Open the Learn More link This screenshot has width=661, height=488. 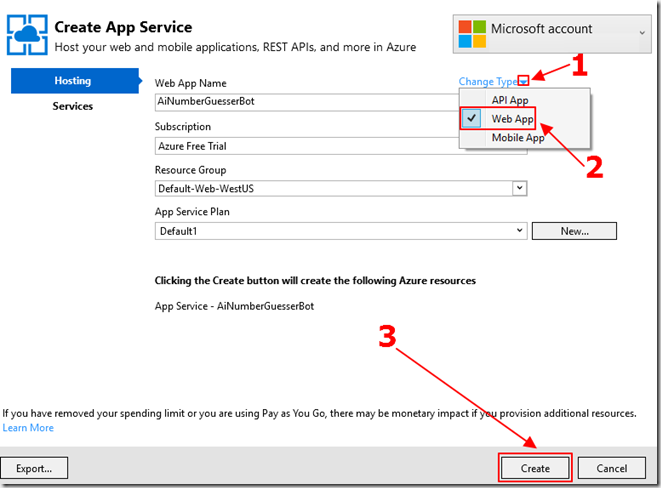(x=28, y=428)
